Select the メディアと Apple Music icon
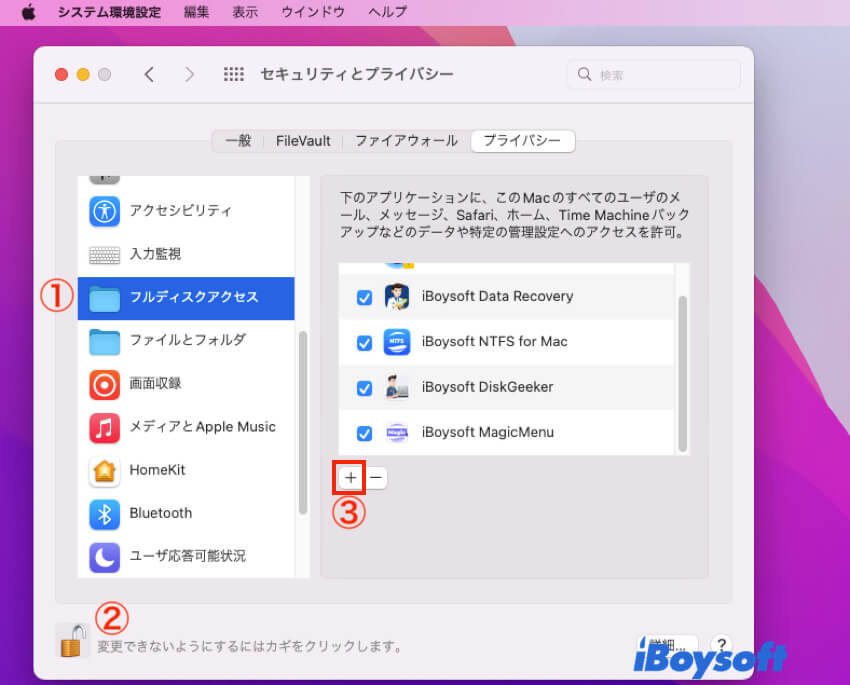The width and height of the screenshot is (850, 685). (x=105, y=428)
